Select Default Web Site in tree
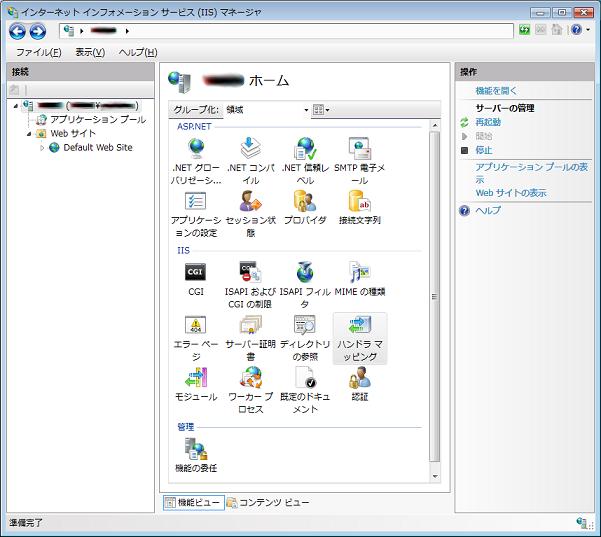Image resolution: width=601 pixels, height=537 pixels. point(98,148)
